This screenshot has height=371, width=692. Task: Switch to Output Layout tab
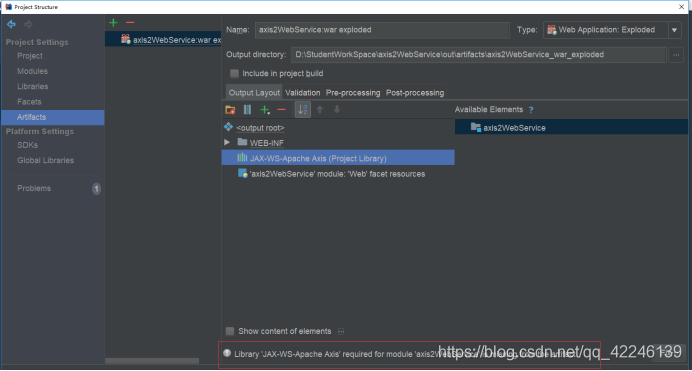pyautogui.click(x=254, y=93)
